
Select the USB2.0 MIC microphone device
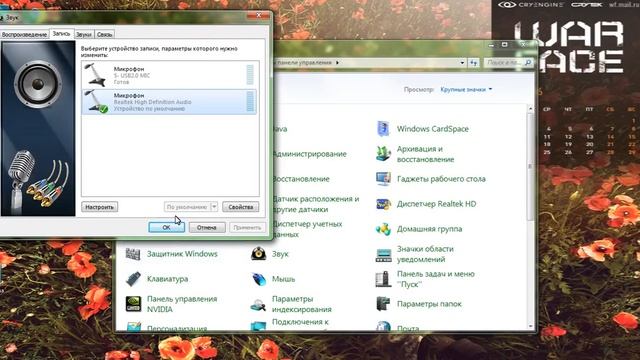click(169, 75)
